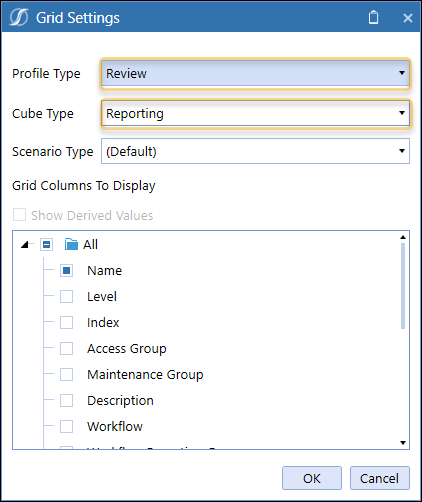Select the Maintenance Group item label
This screenshot has height=502, width=422.
[145, 375]
